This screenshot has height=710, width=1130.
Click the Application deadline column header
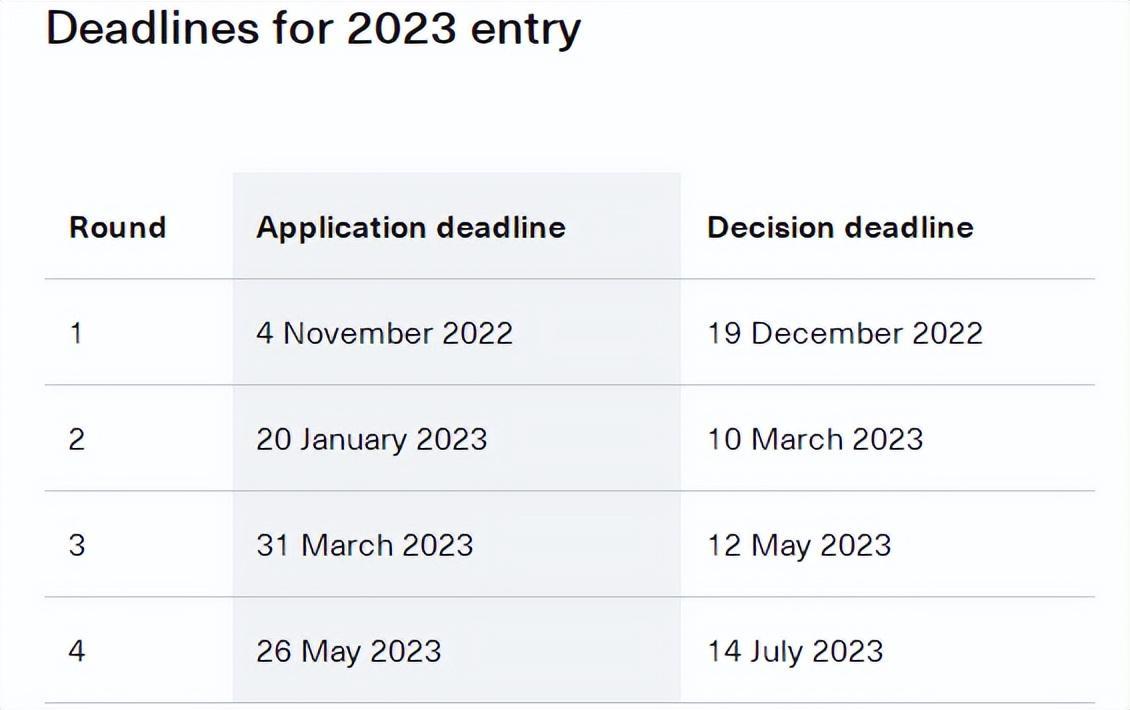[x=411, y=228]
